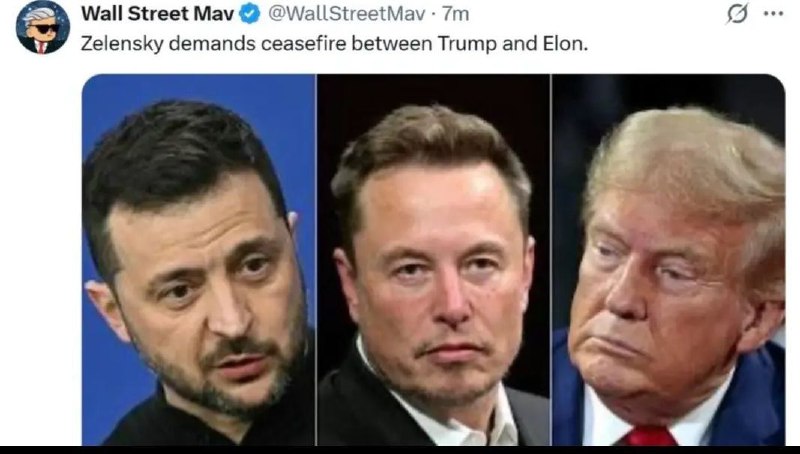Click the "Wall Street Mav" display name
This screenshot has width=800, height=454.
pos(157,14)
